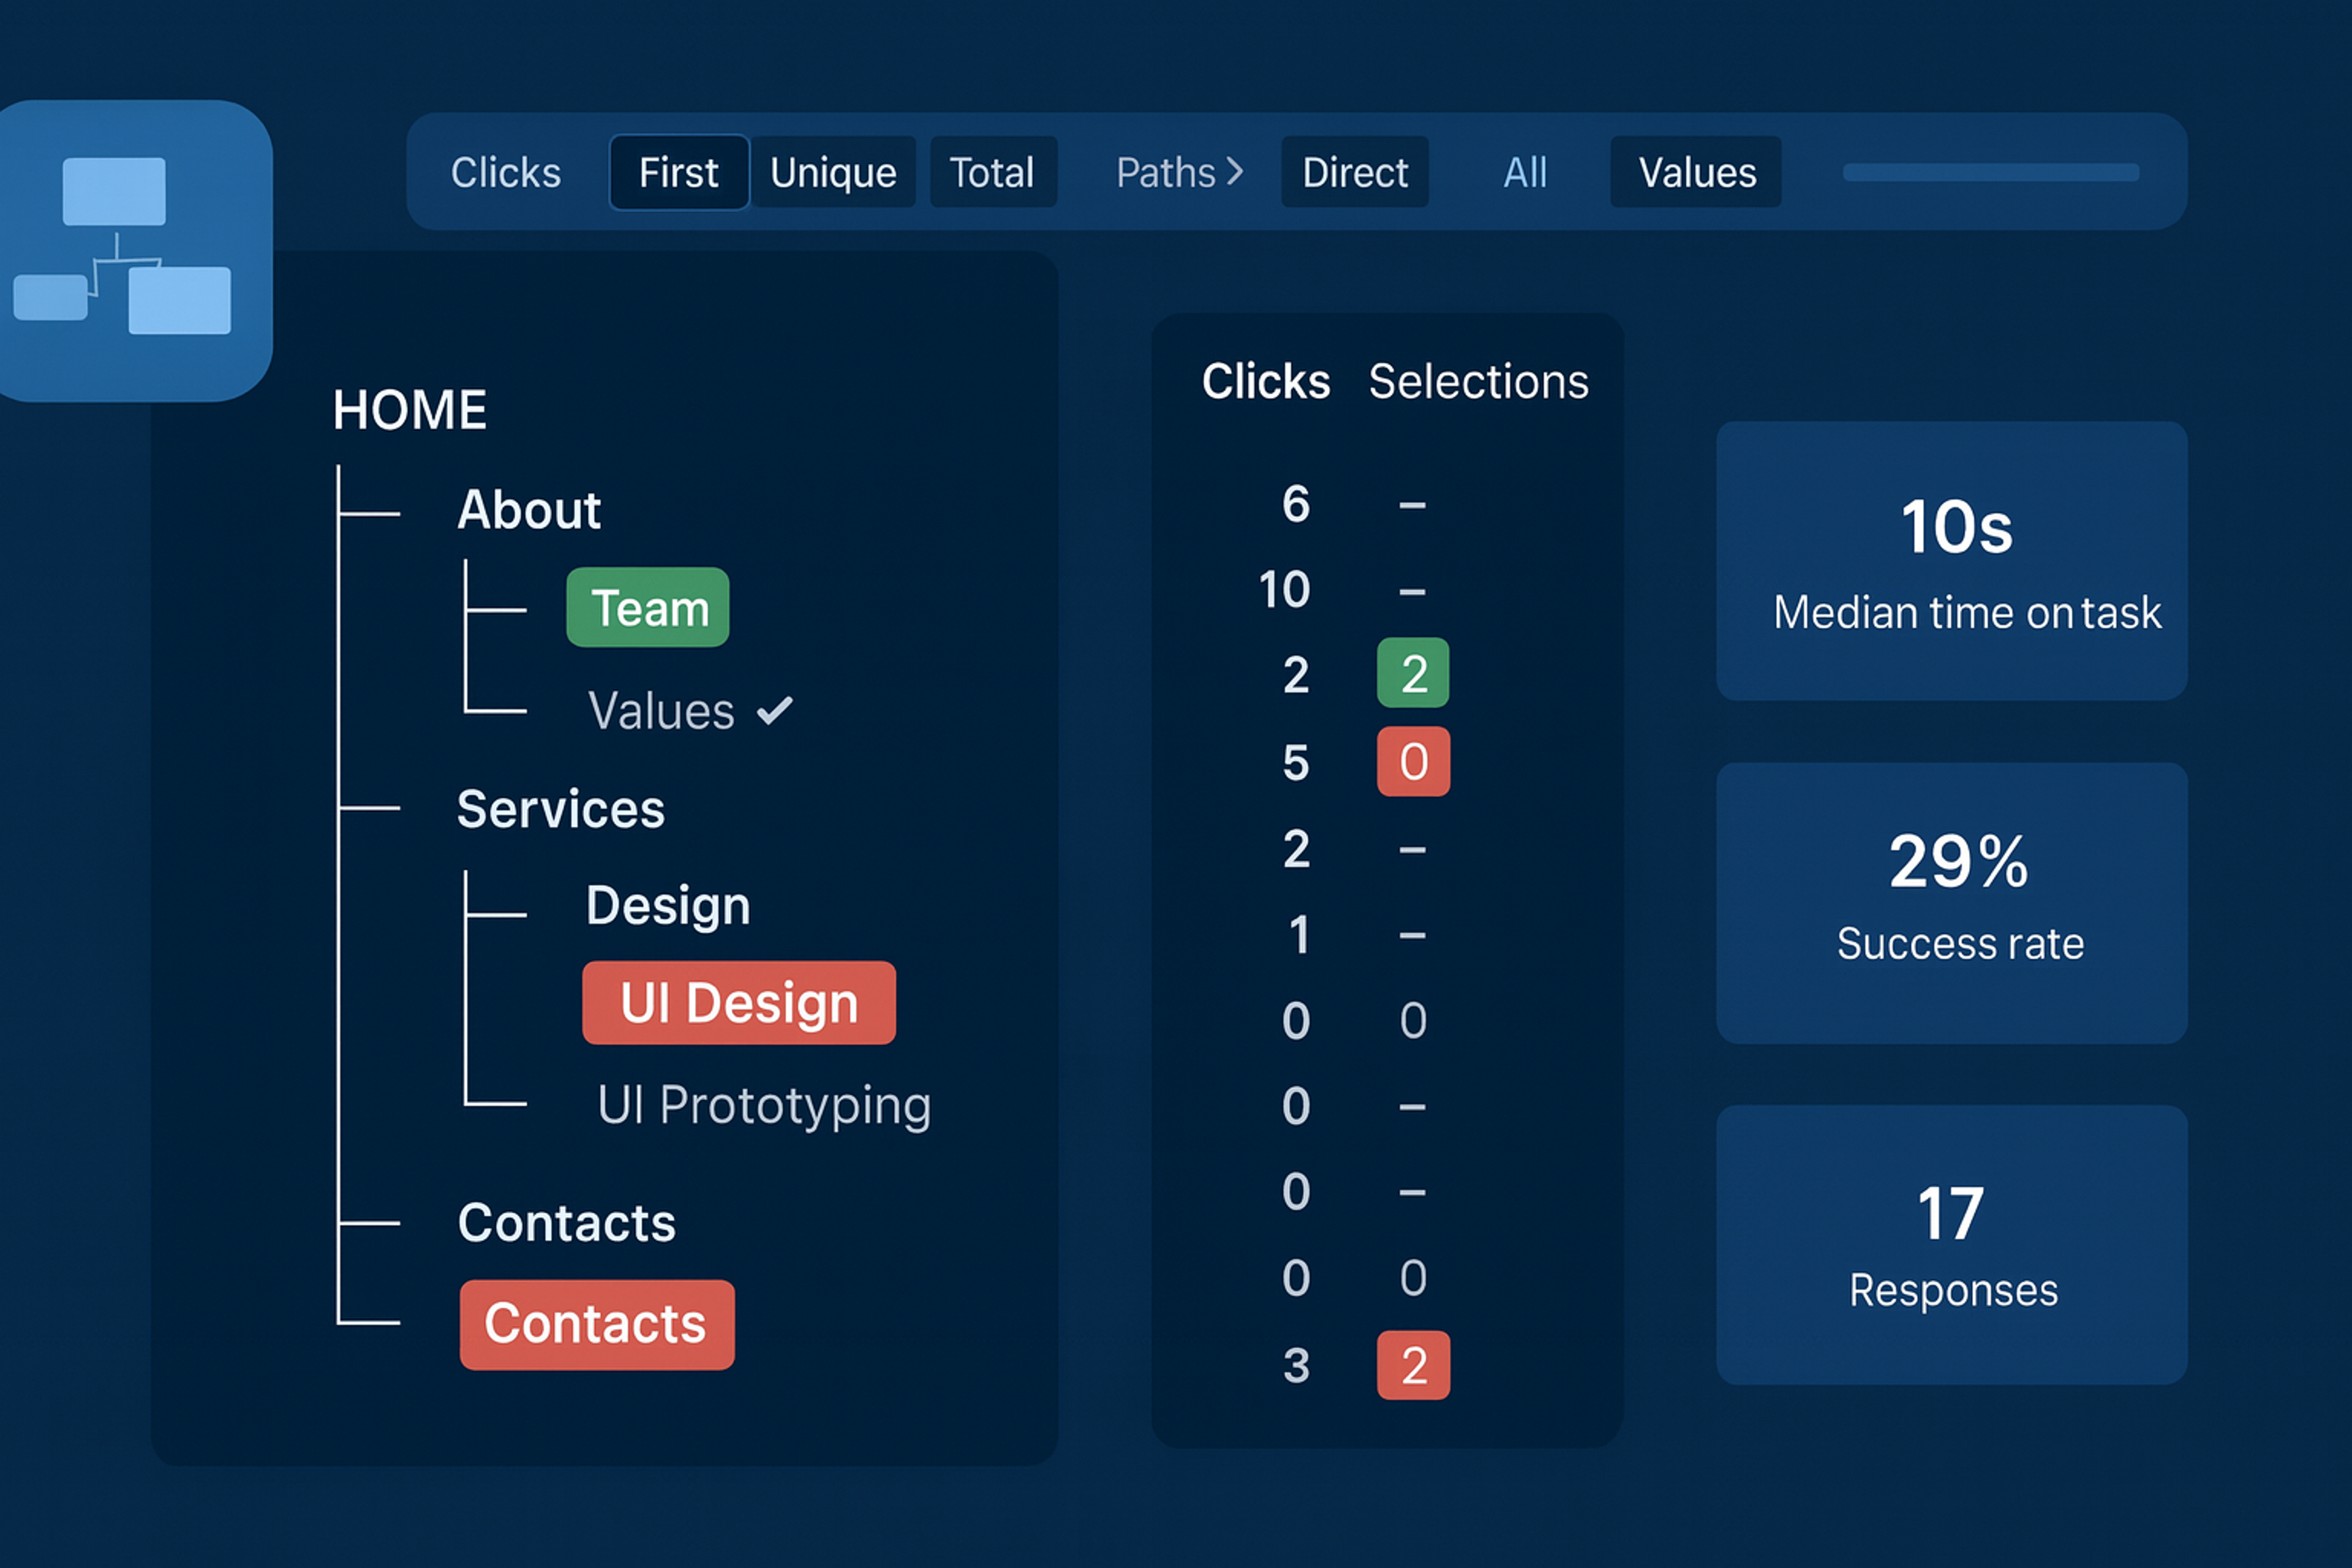The width and height of the screenshot is (2352, 1568).
Task: Open the 17 Responses card
Action: tap(1952, 1245)
